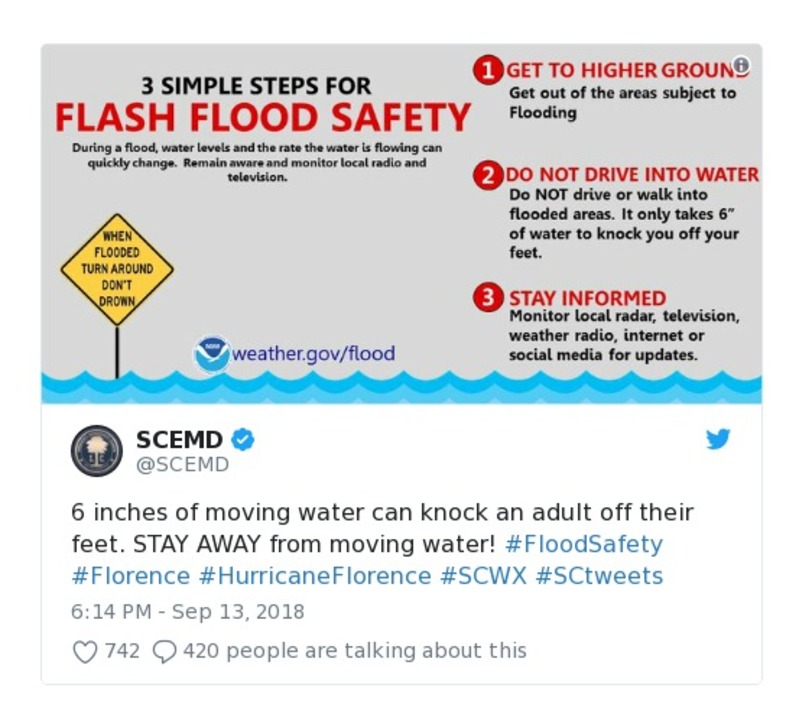Like the tweet with the heart icon
This screenshot has height=717, width=799.
(x=86, y=651)
